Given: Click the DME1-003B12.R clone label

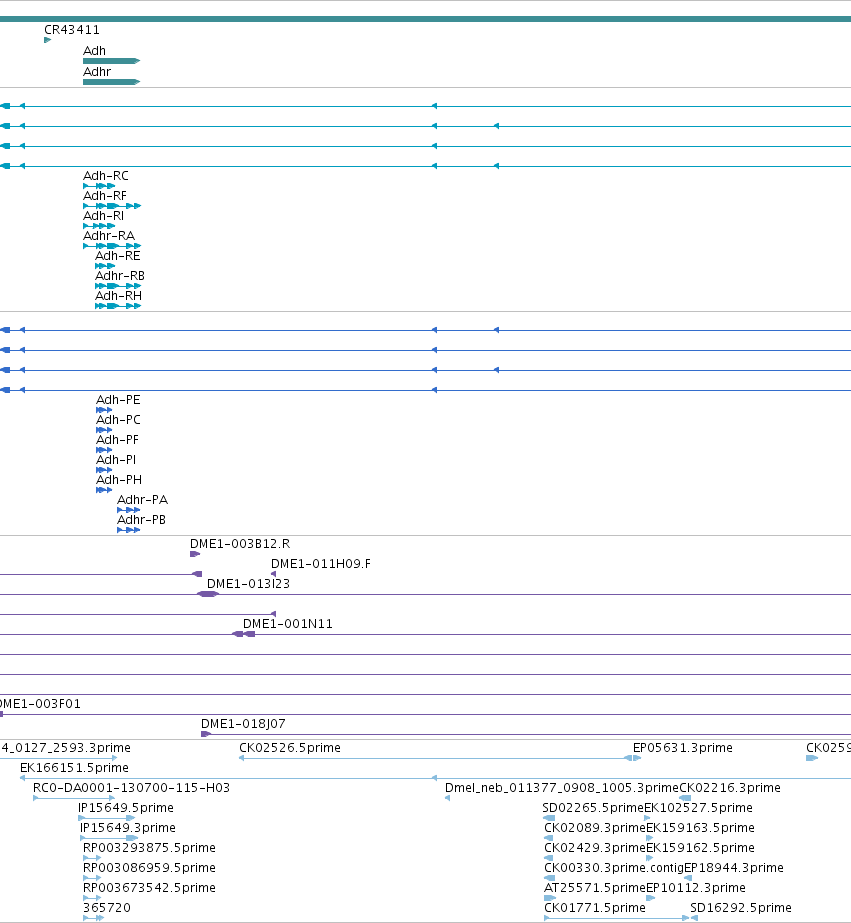Looking at the screenshot, I should tap(240, 543).
